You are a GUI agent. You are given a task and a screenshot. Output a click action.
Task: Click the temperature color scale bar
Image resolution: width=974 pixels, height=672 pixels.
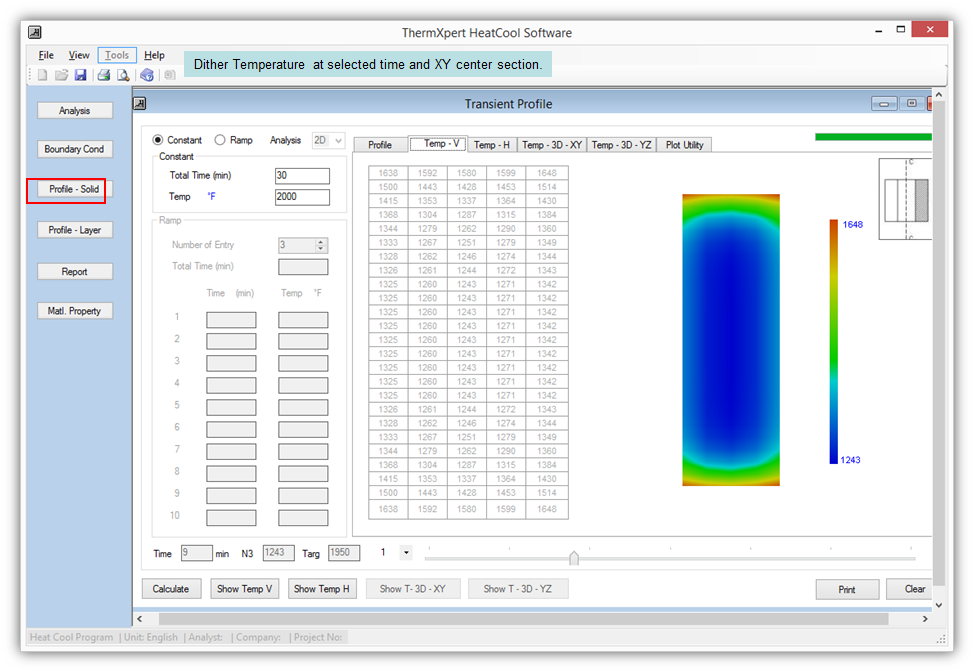[x=834, y=342]
